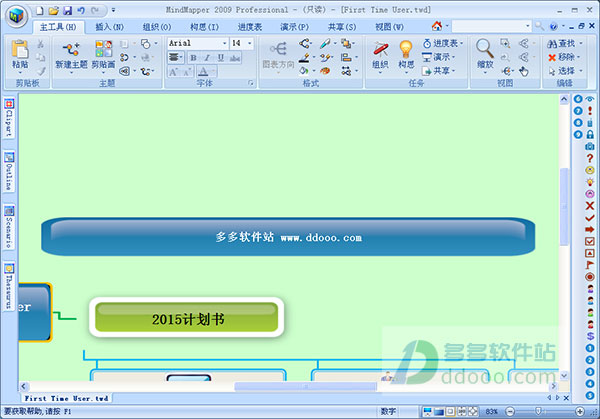Open the 演示(P) ribbon tab
The height and width of the screenshot is (419, 600).
click(x=294, y=27)
